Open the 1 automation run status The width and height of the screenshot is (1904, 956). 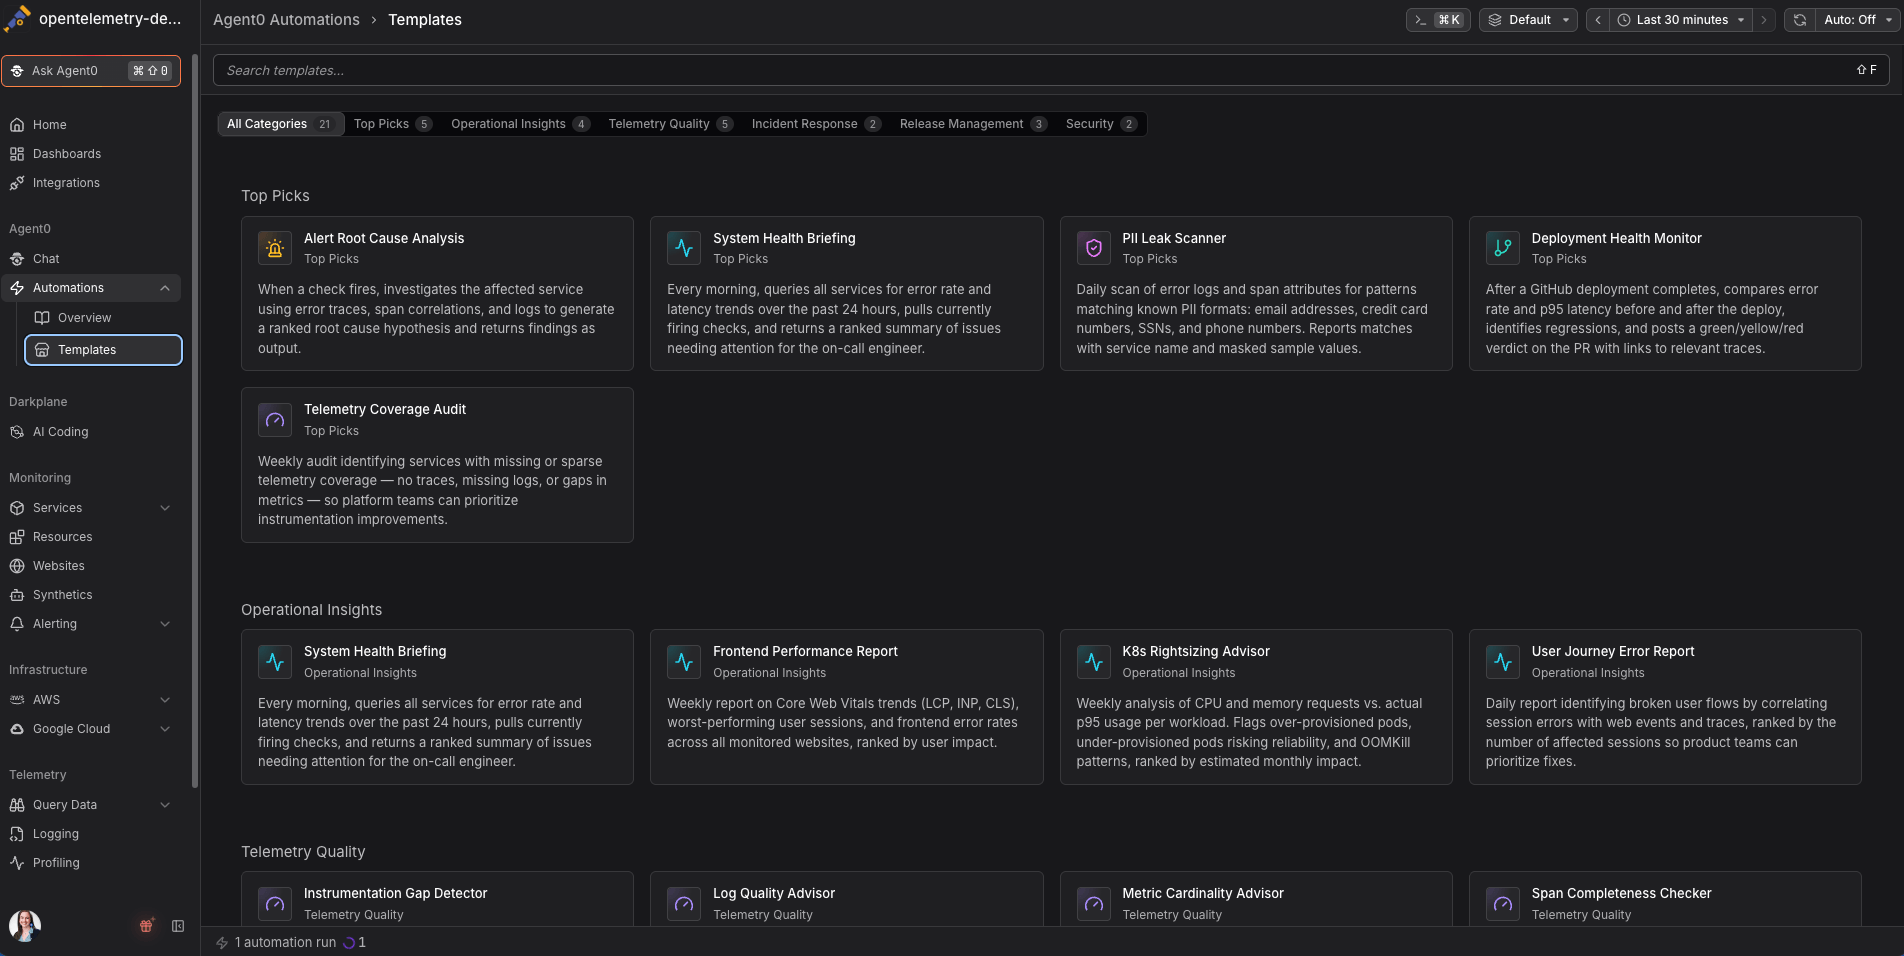click(x=291, y=942)
